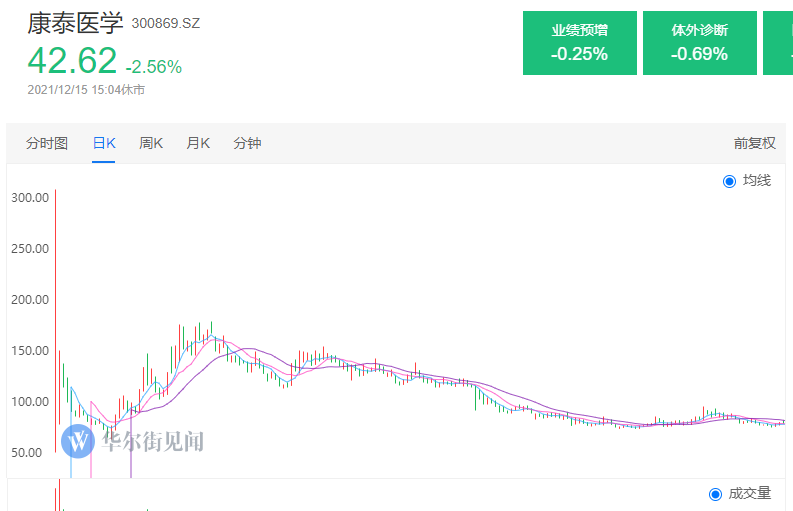Click the stock code 300869.SZ

(166, 23)
